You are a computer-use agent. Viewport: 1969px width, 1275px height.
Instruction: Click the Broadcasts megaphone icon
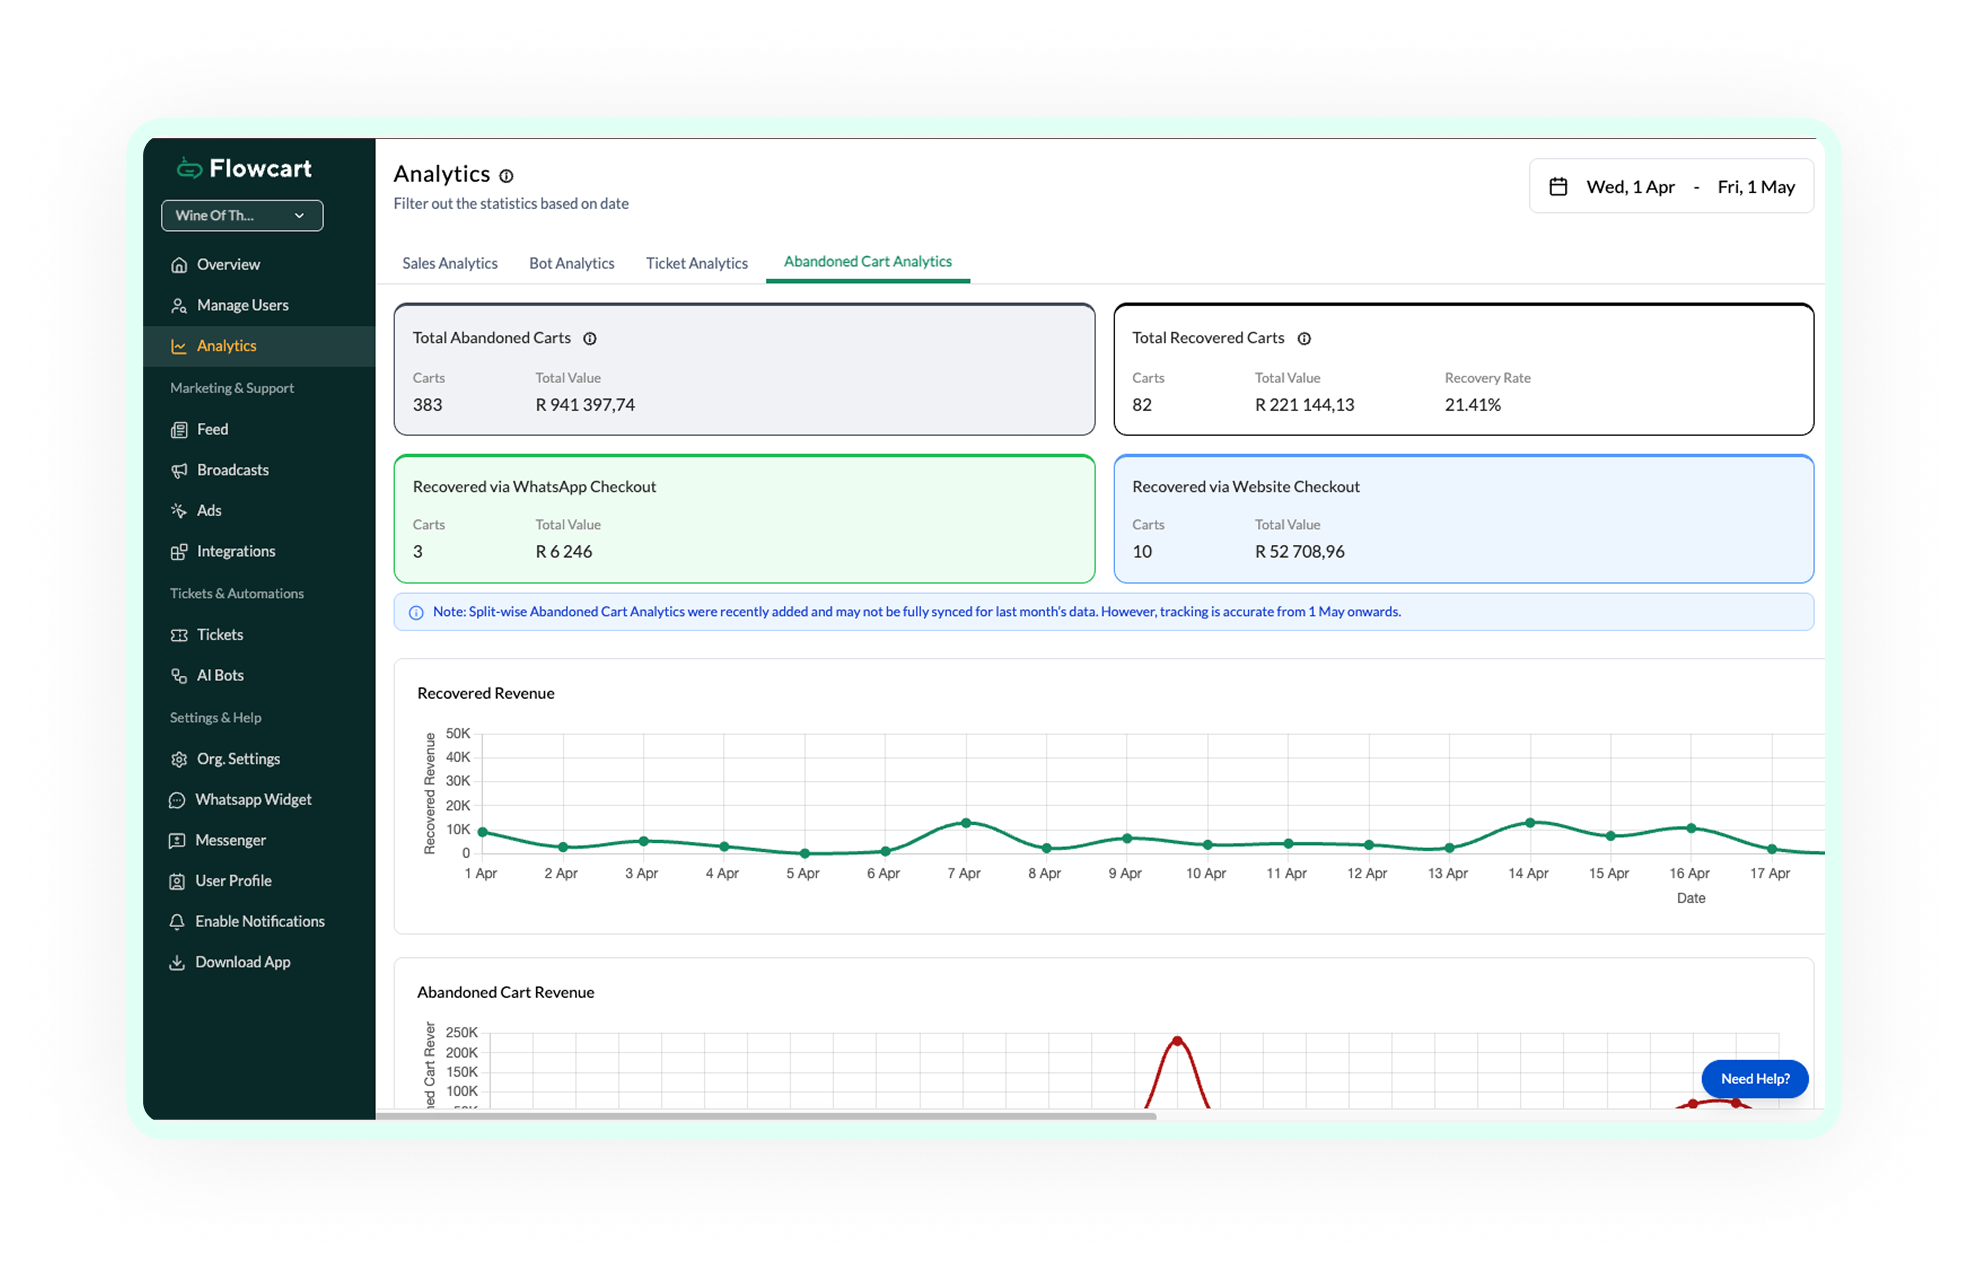(179, 470)
